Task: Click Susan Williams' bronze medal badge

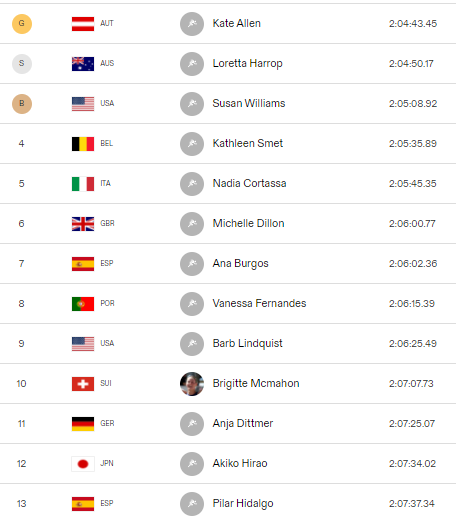Action: tap(22, 104)
